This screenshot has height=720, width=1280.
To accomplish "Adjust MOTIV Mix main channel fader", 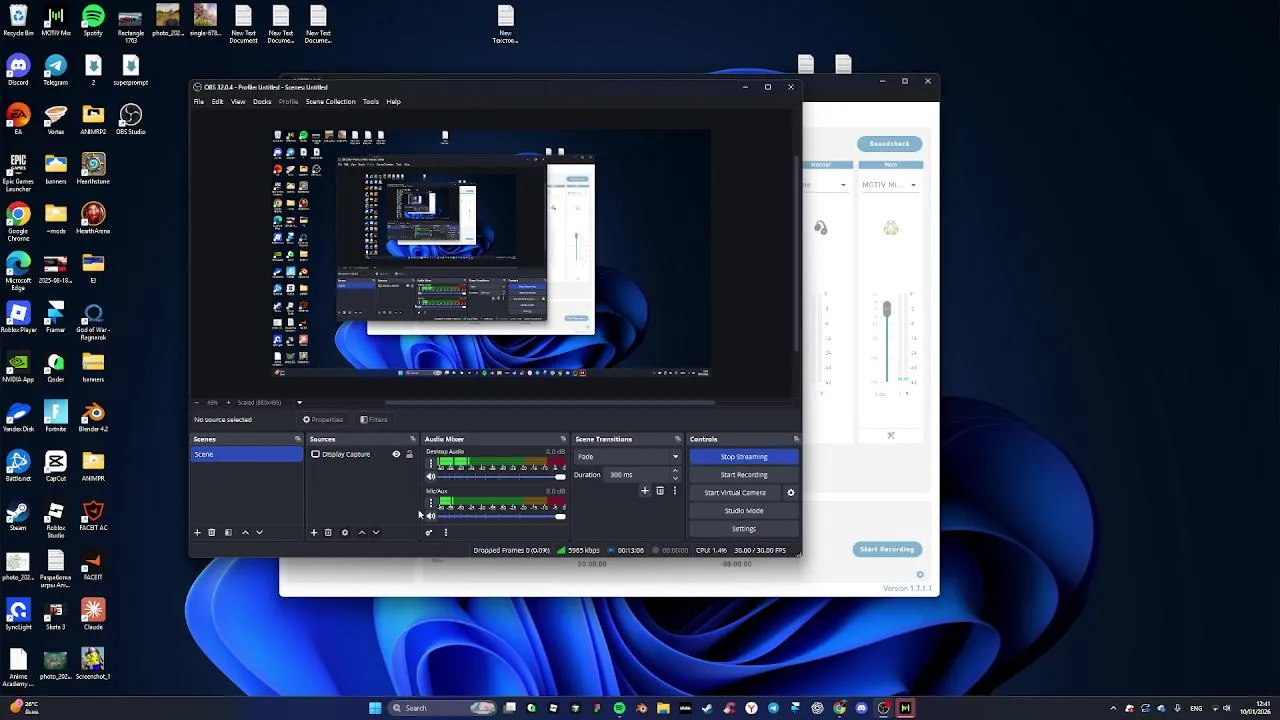I will tap(886, 311).
